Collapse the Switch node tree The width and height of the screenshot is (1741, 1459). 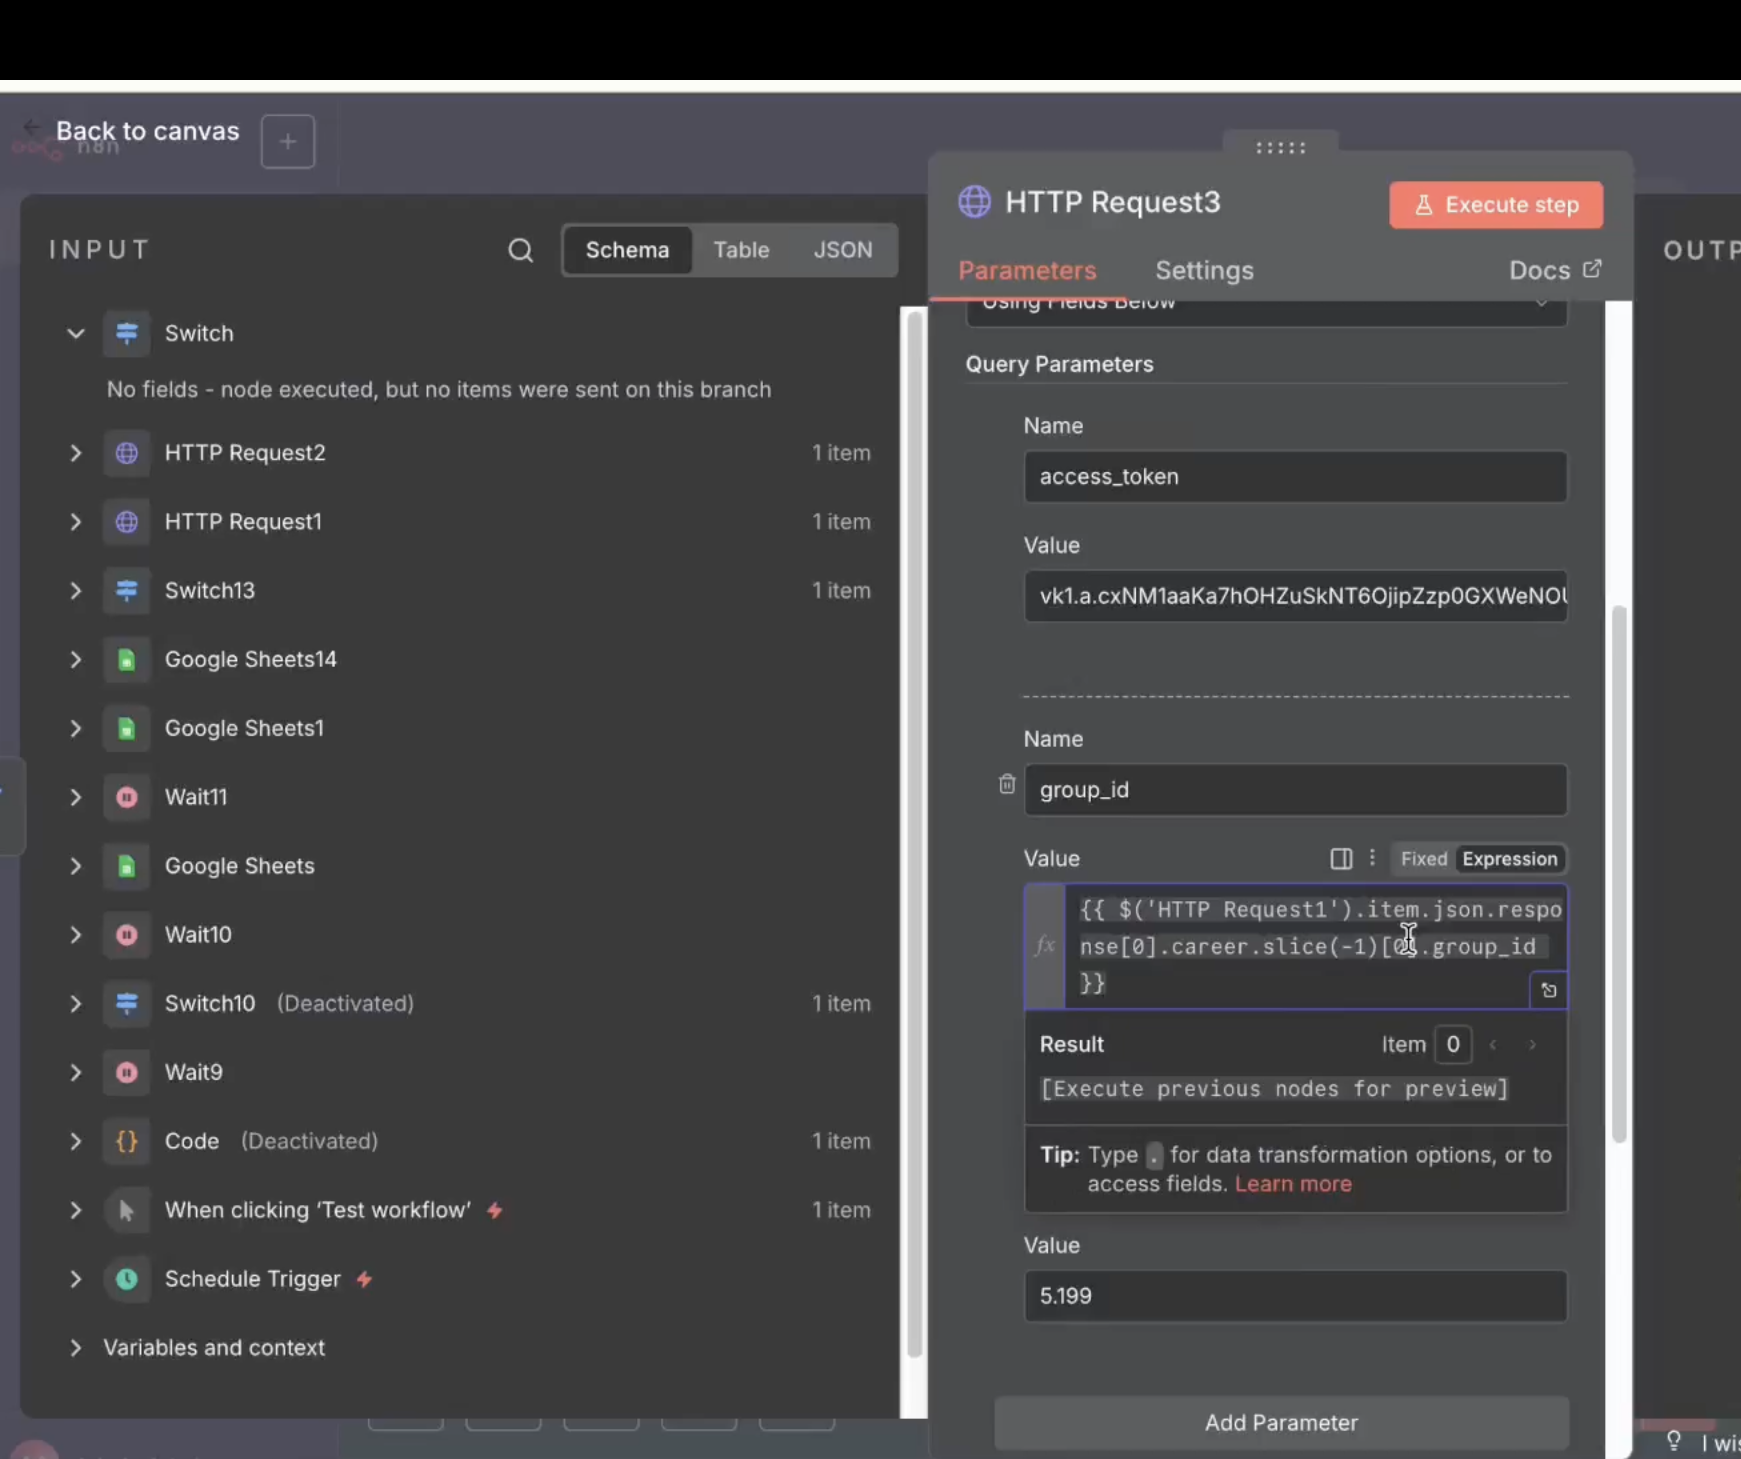76,333
